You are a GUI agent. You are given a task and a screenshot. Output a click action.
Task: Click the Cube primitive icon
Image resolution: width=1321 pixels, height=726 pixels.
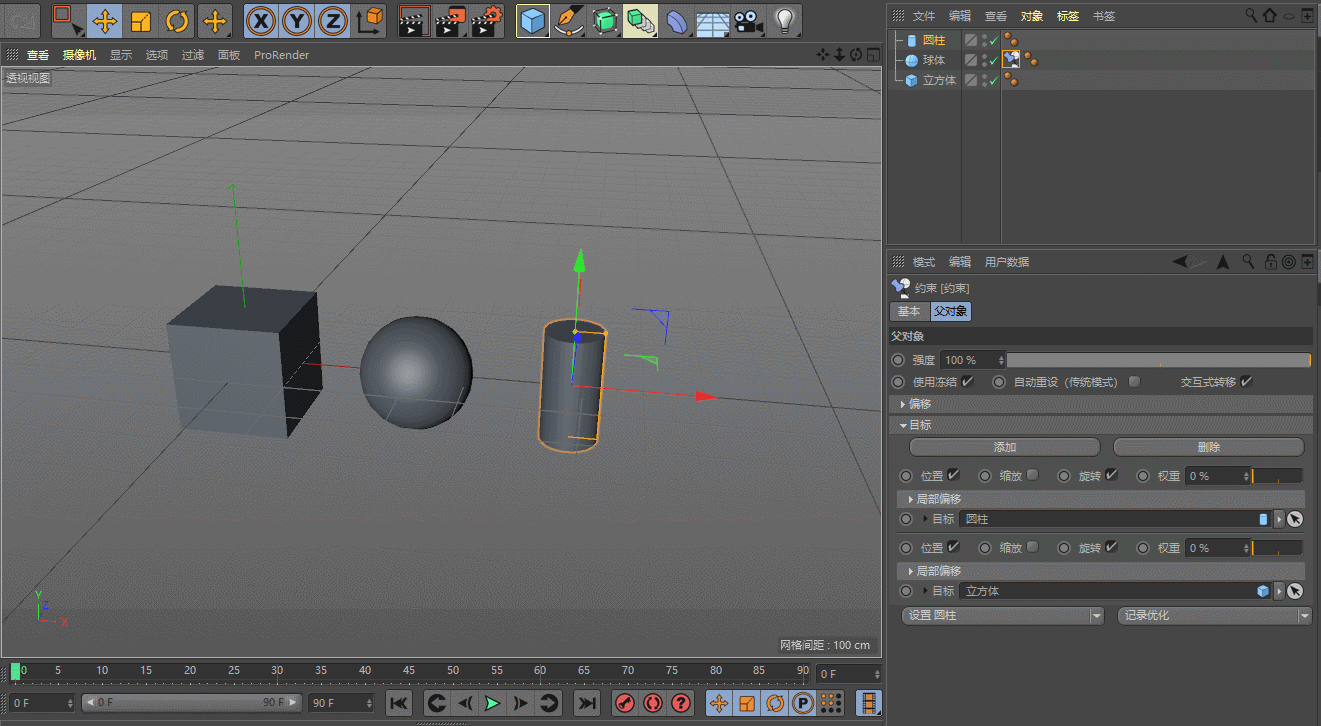tap(533, 20)
